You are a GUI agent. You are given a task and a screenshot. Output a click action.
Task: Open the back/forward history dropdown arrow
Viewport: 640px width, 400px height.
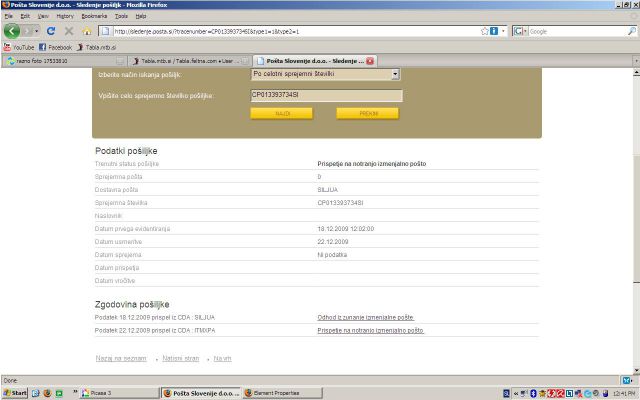tap(37, 31)
